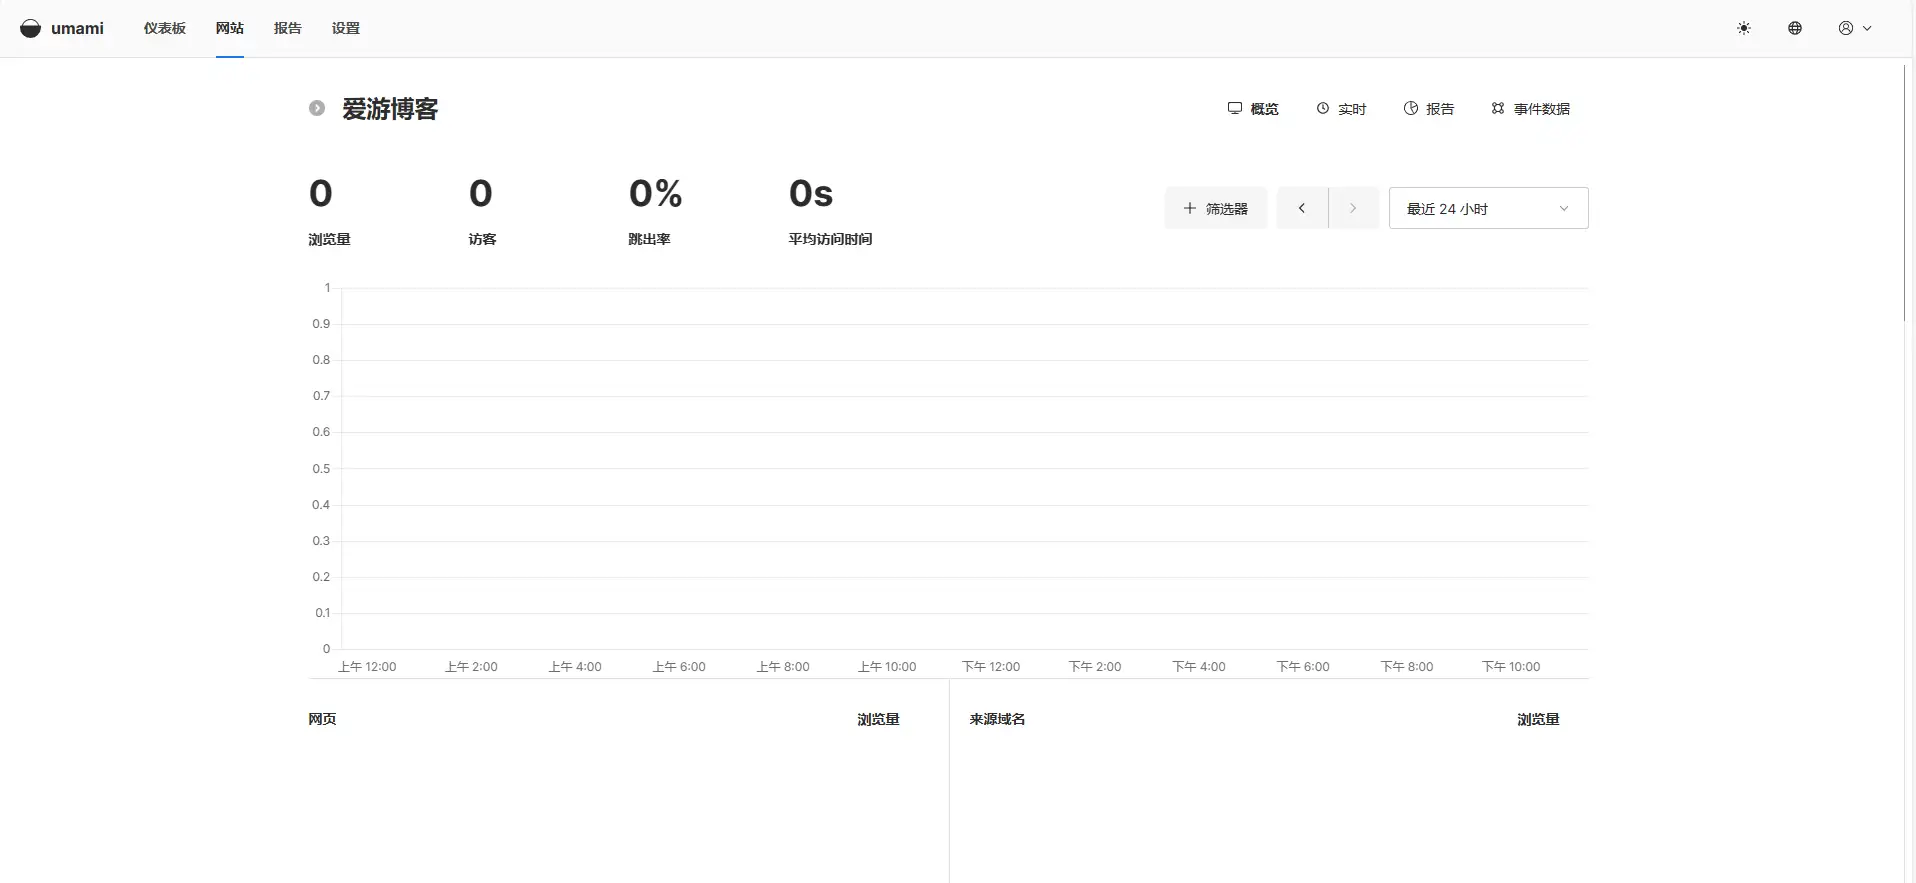The image size is (1916, 883).
Task: Add a filter with 筛选器 button
Action: tap(1216, 208)
